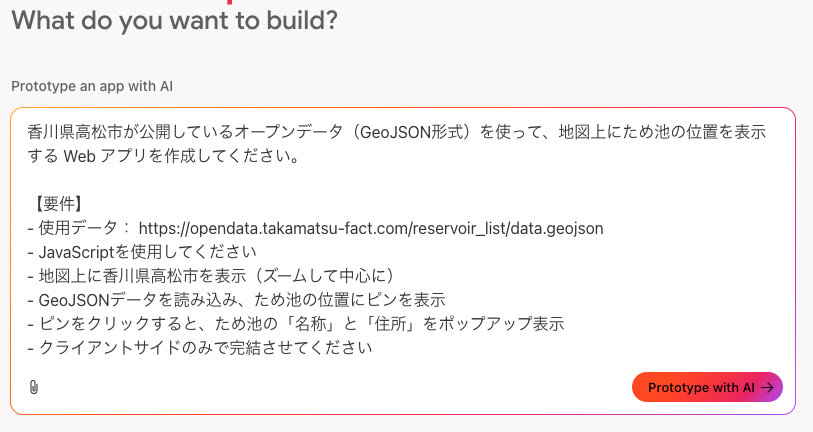This screenshot has height=432, width=813.
Task: Click the 「名称」 word in the prompt
Action: (311, 324)
